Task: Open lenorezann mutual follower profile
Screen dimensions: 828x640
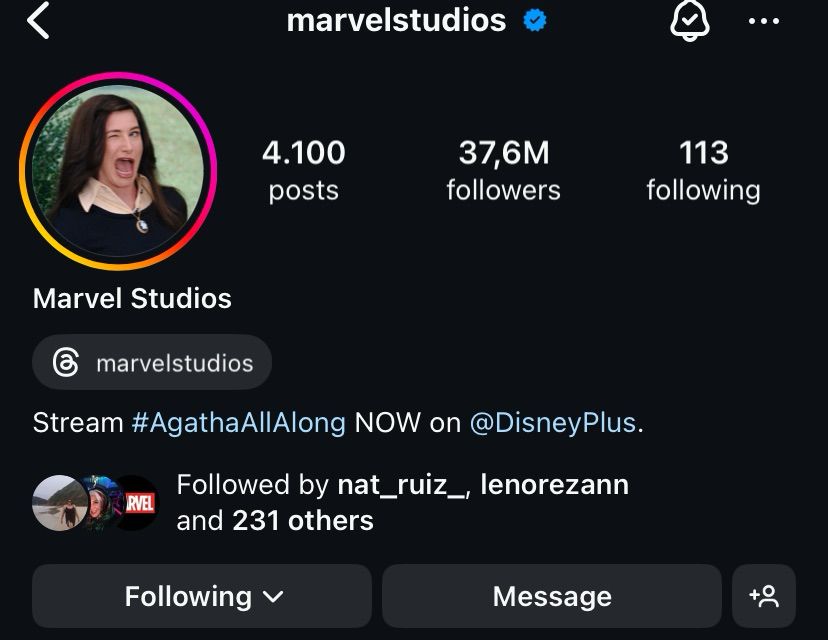Action: 554,485
